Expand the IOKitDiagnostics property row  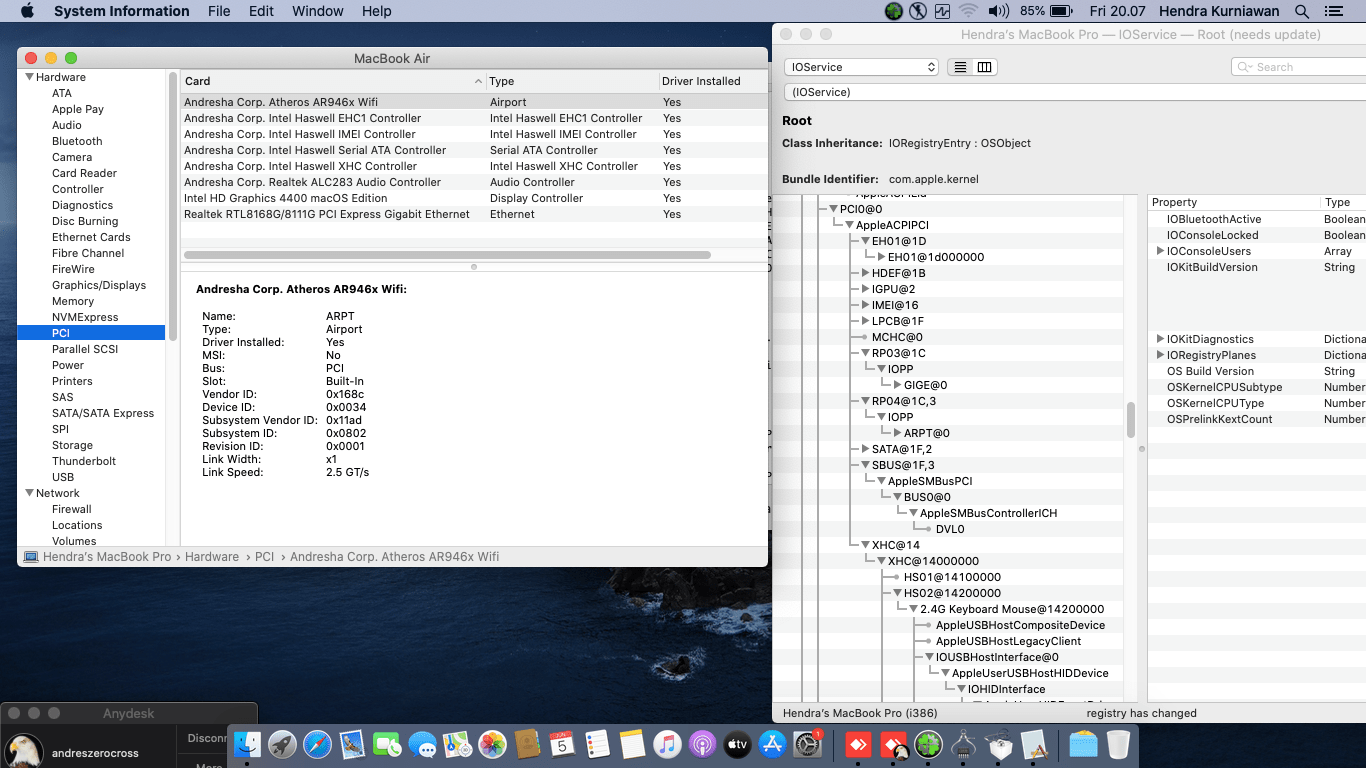point(1160,339)
